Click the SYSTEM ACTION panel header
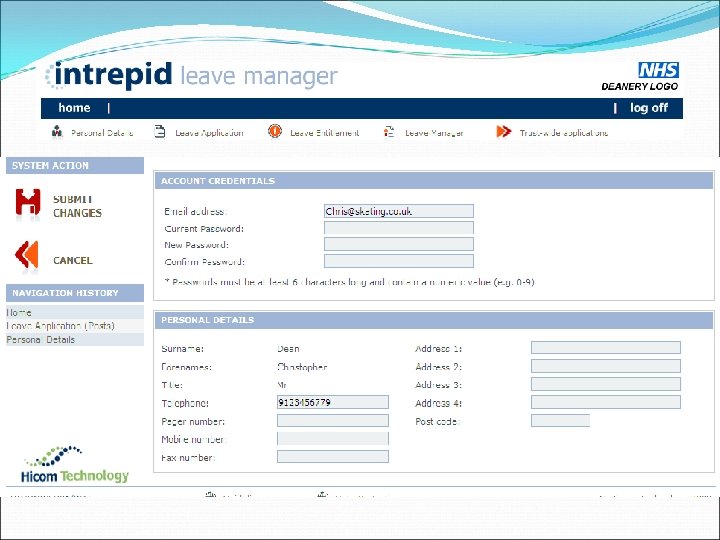The image size is (720, 540). point(75,165)
